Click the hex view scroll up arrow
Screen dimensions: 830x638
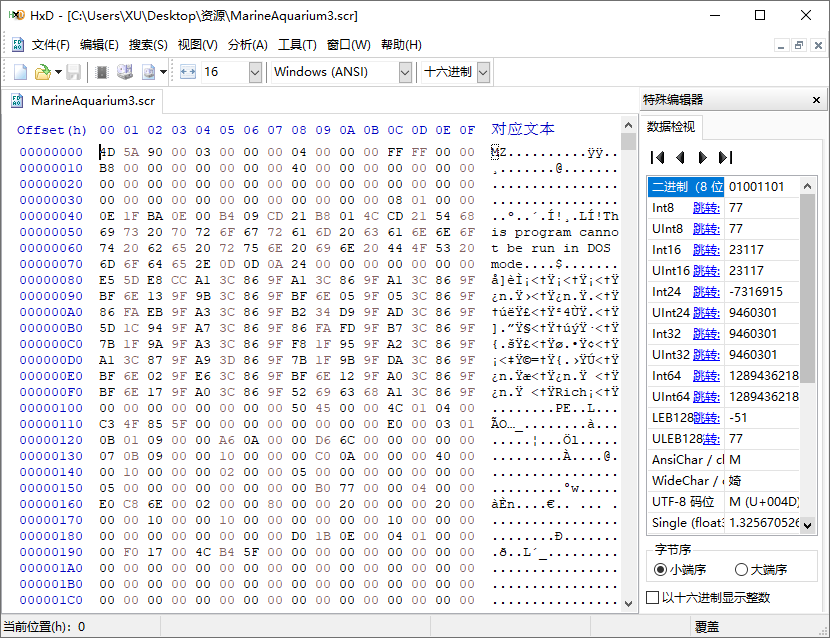click(x=628, y=125)
